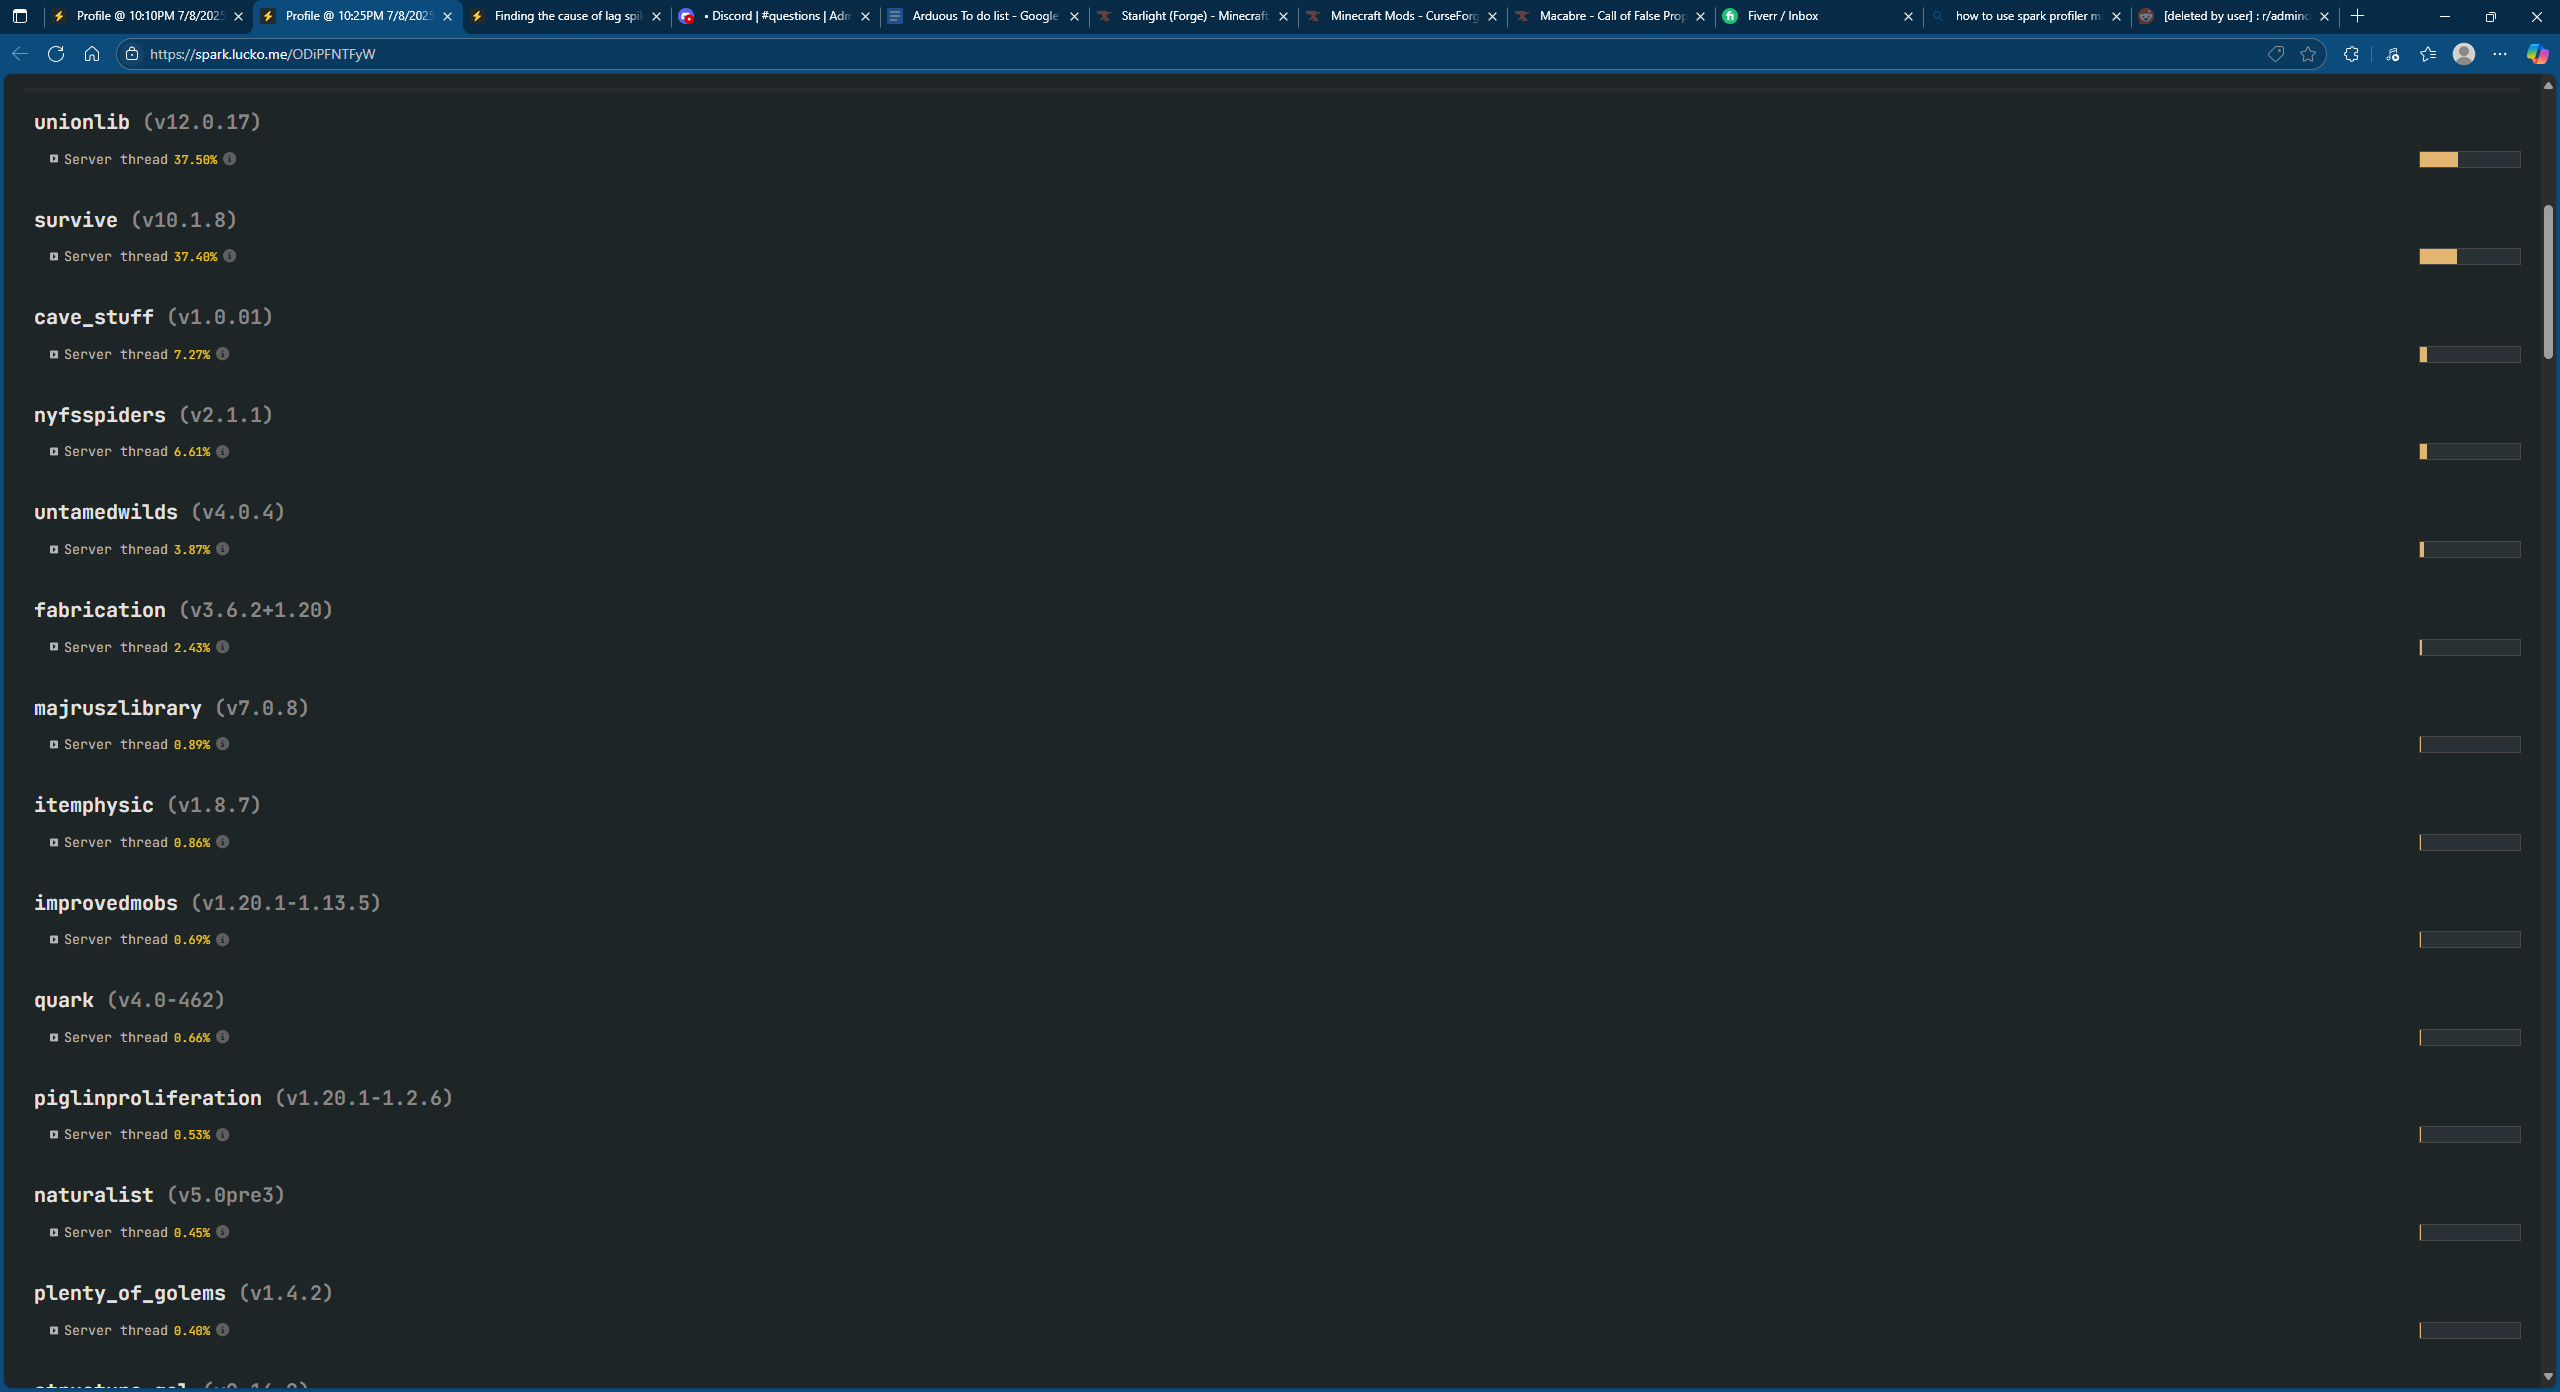Click info icon beside majruszlibrary 0.89%
Image resolution: width=2560 pixels, height=1392 pixels.
pos(223,744)
